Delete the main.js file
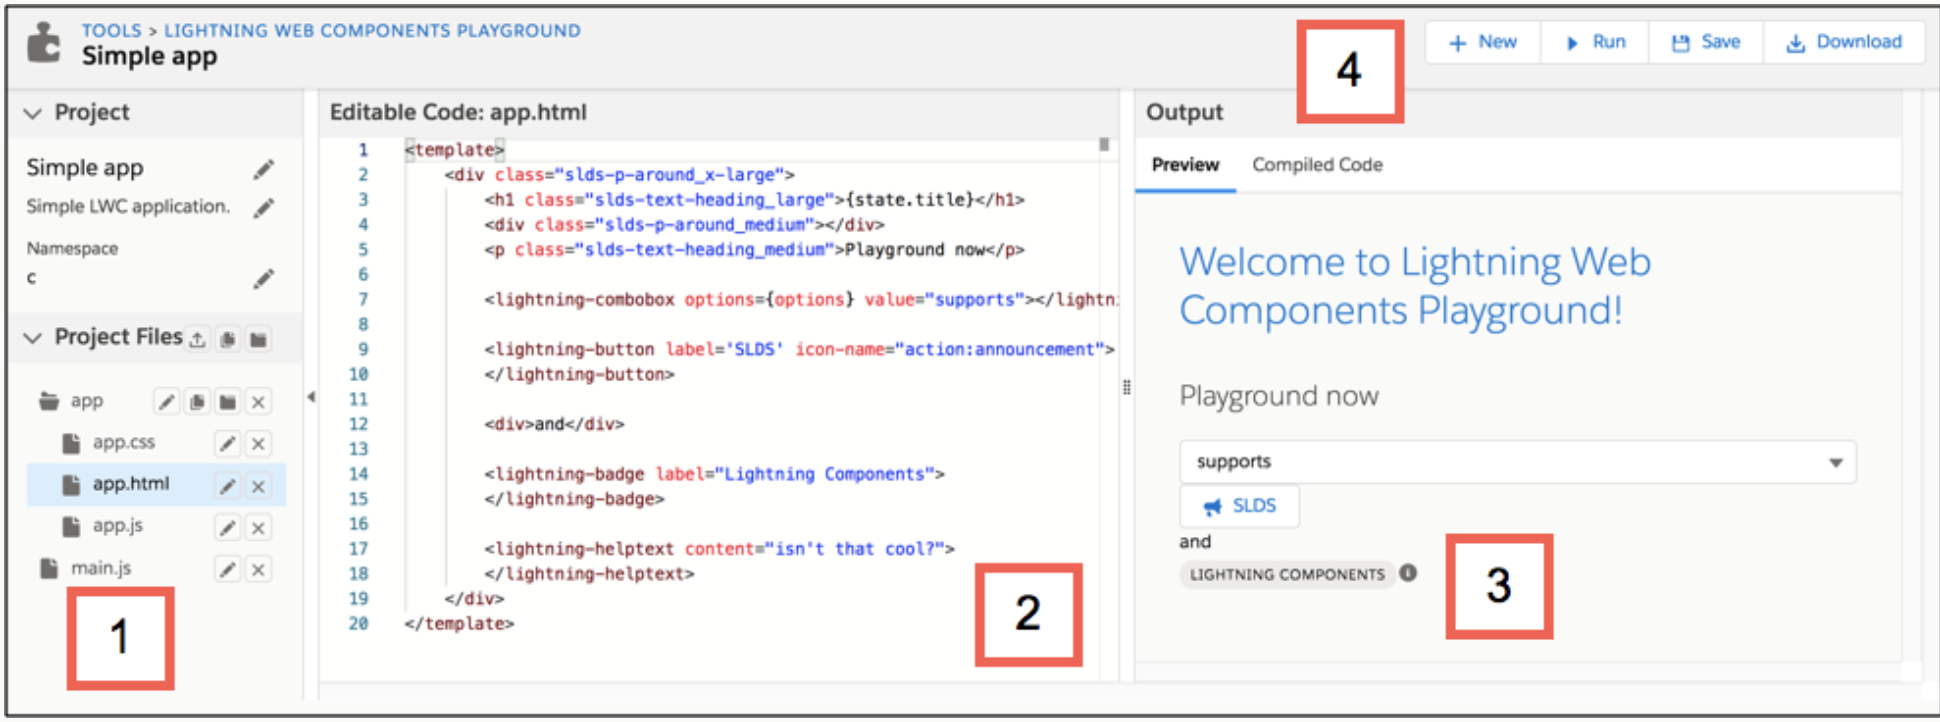The height and width of the screenshot is (722, 1940). pyautogui.click(x=258, y=570)
